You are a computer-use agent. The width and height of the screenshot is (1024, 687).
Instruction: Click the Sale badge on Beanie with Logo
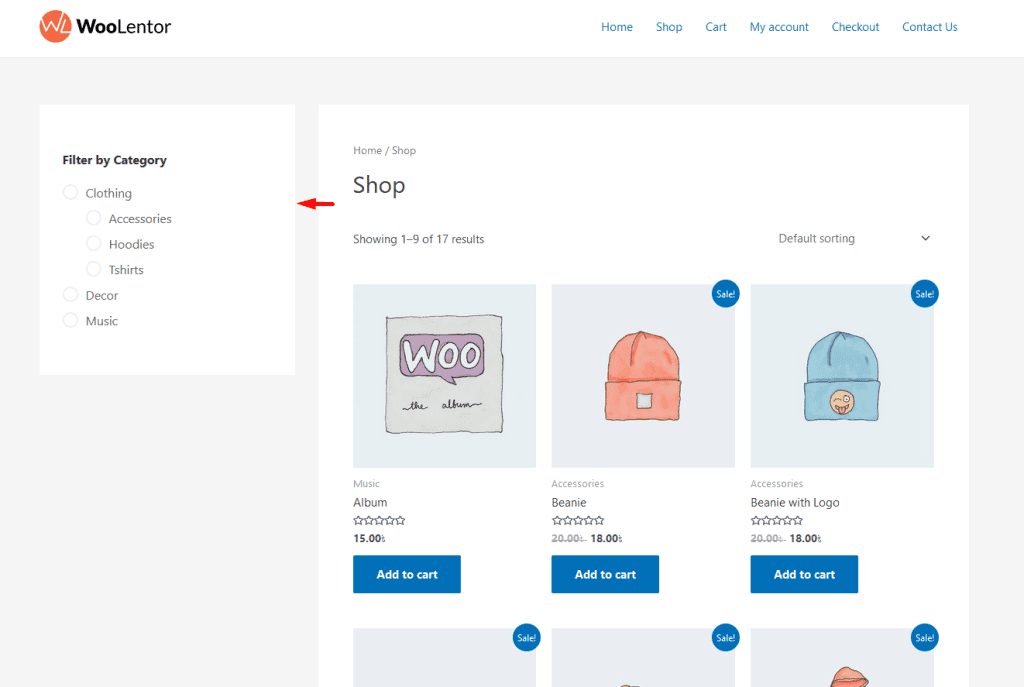pos(924,294)
